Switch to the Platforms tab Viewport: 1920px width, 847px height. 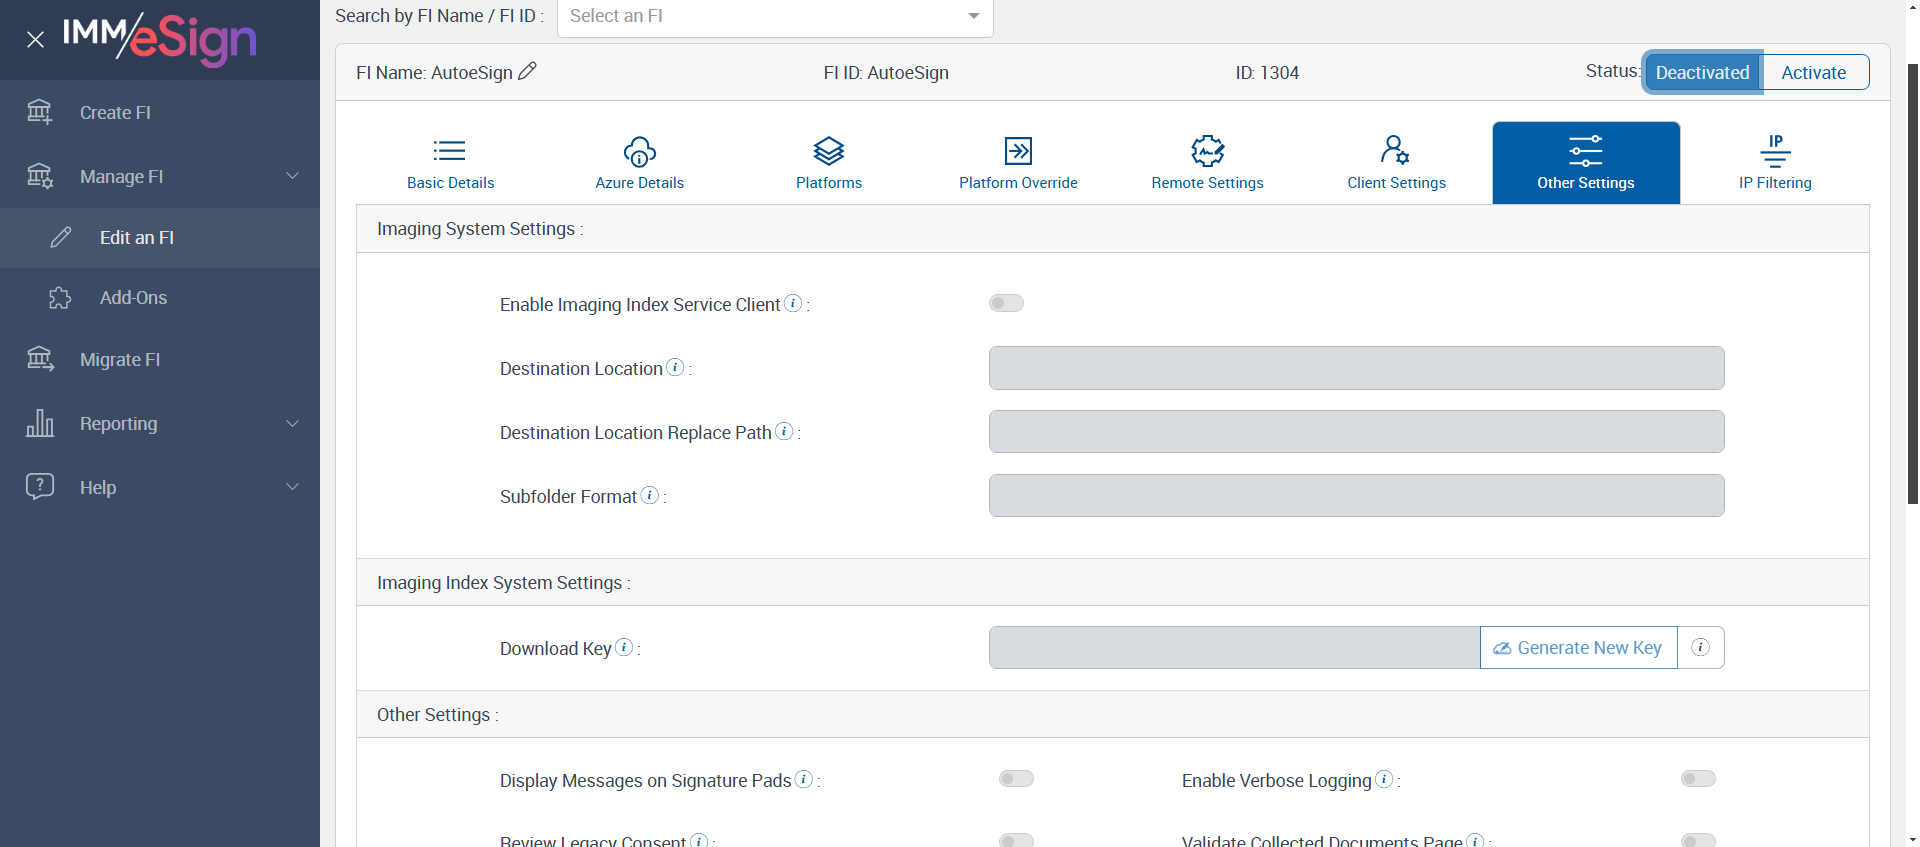click(x=829, y=163)
